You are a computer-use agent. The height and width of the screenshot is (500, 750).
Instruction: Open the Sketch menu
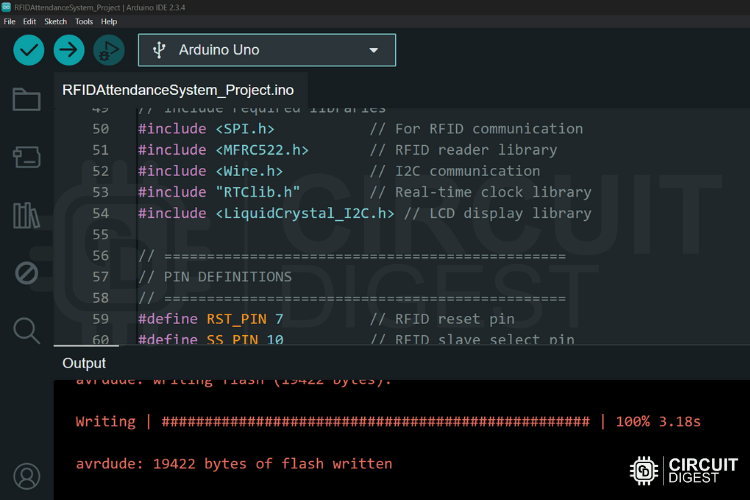[55, 22]
